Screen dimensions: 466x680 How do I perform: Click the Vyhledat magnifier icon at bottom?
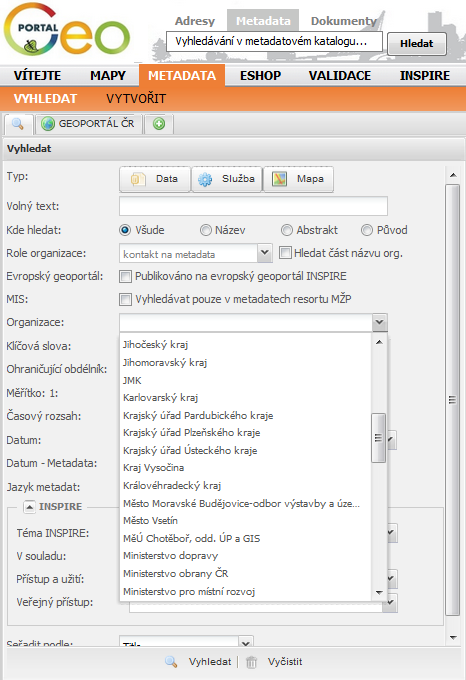pyautogui.click(x=171, y=662)
